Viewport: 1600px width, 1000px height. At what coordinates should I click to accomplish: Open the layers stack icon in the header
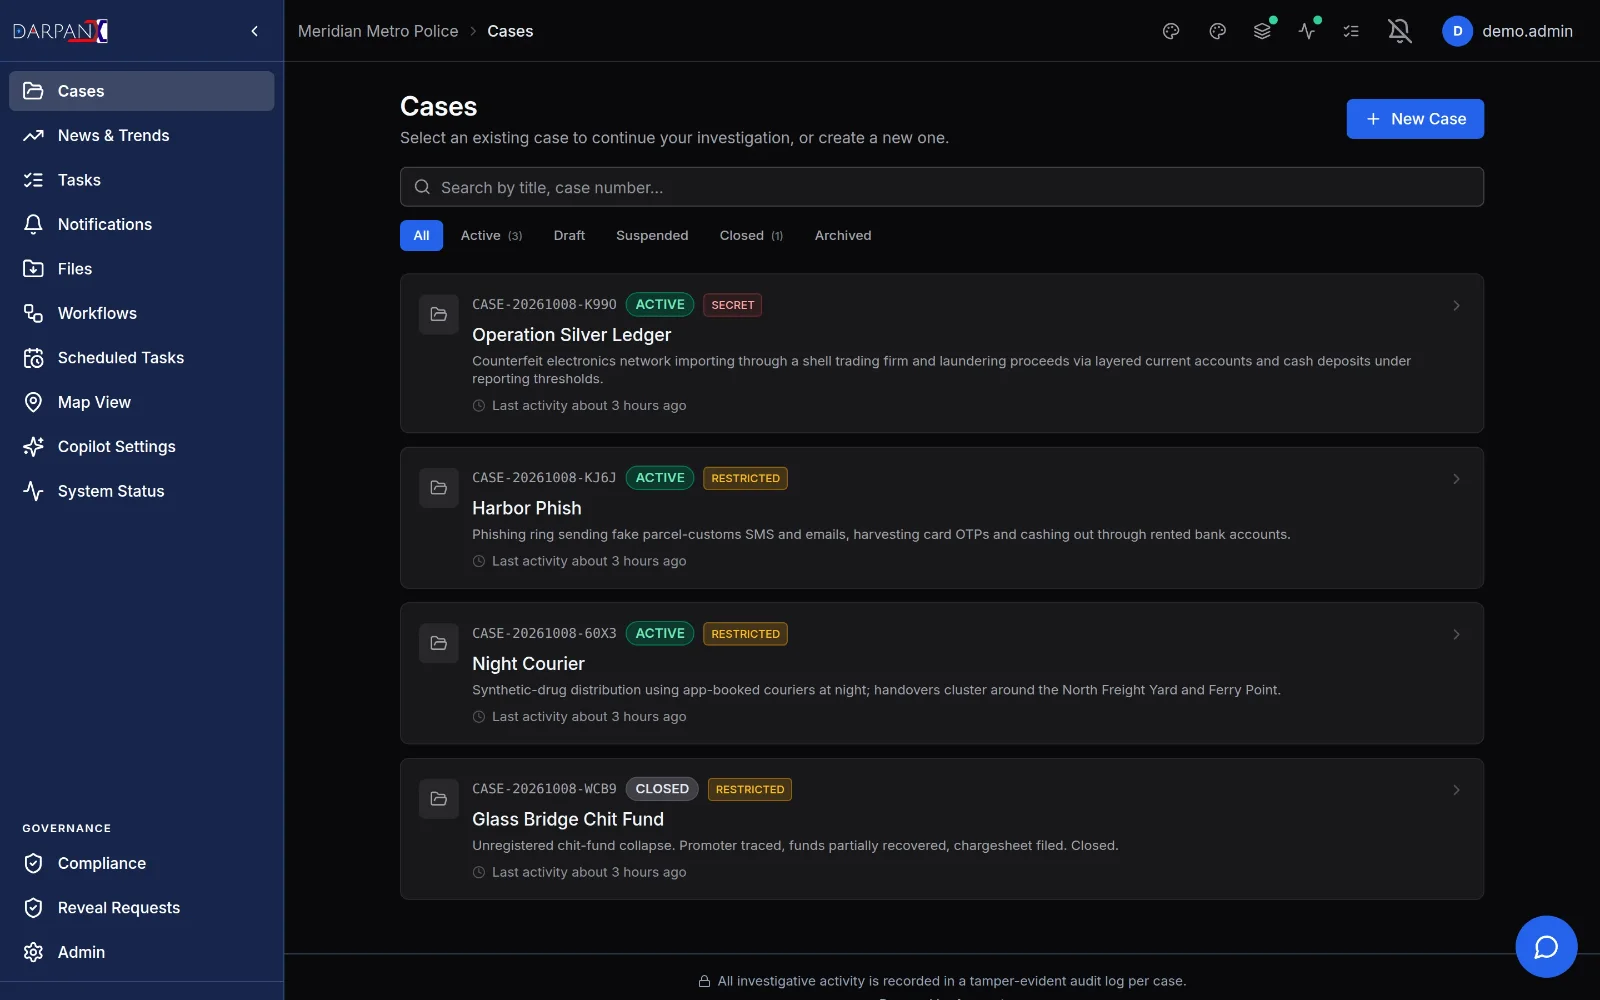coord(1262,31)
